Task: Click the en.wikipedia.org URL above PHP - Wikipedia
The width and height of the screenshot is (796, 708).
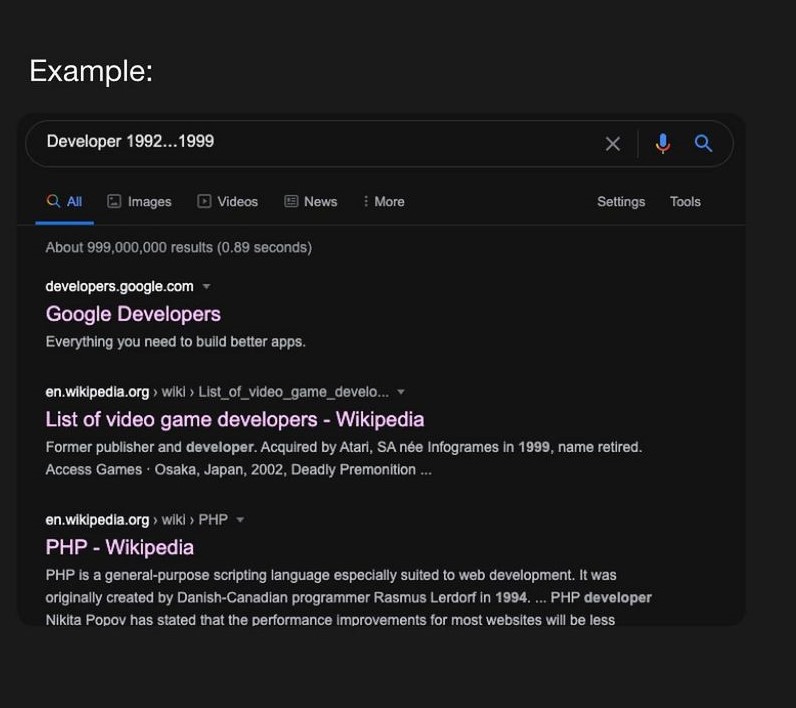Action: [x=97, y=520]
